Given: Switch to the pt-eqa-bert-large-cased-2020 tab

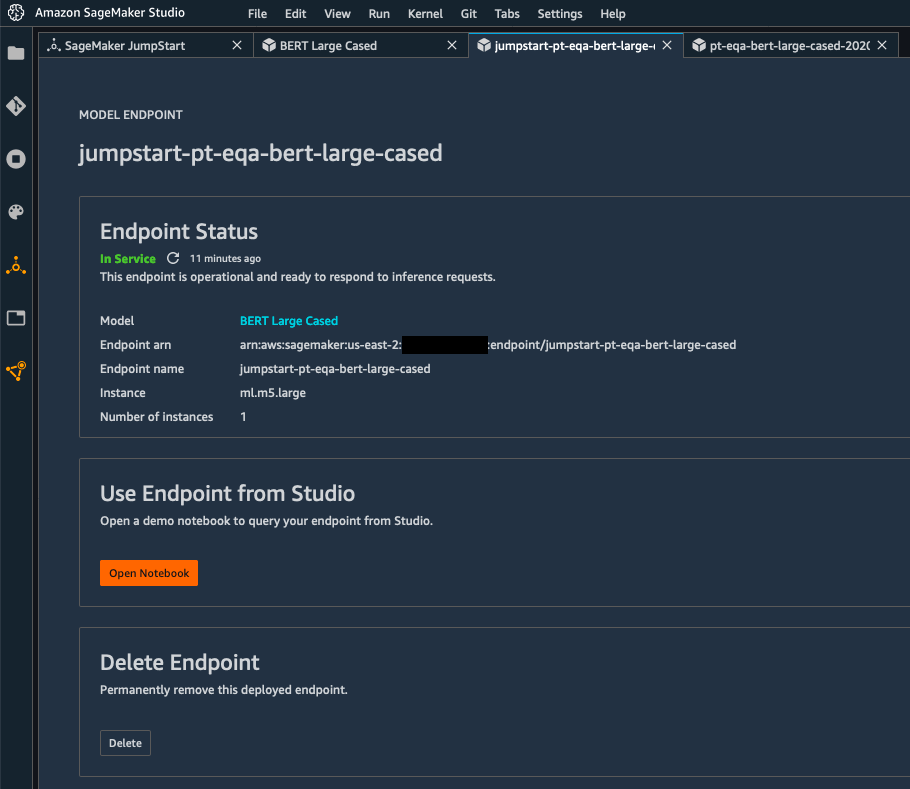Looking at the screenshot, I should [x=788, y=46].
